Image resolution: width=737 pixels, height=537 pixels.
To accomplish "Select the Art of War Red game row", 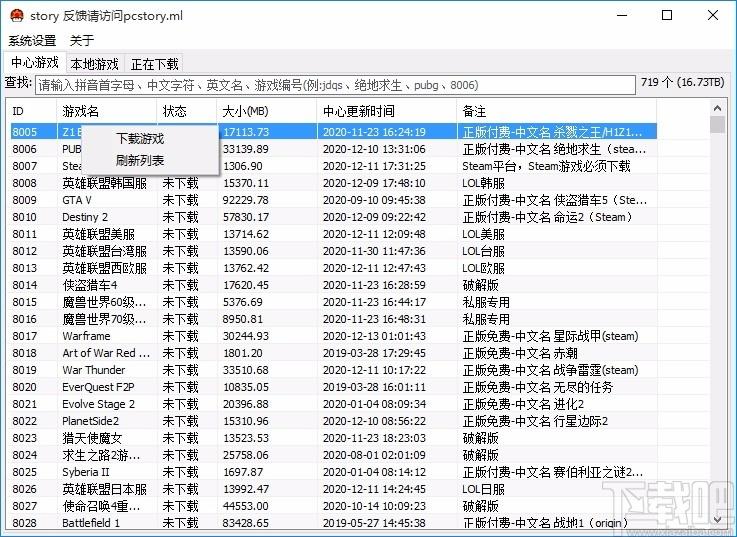I will 333,353.
